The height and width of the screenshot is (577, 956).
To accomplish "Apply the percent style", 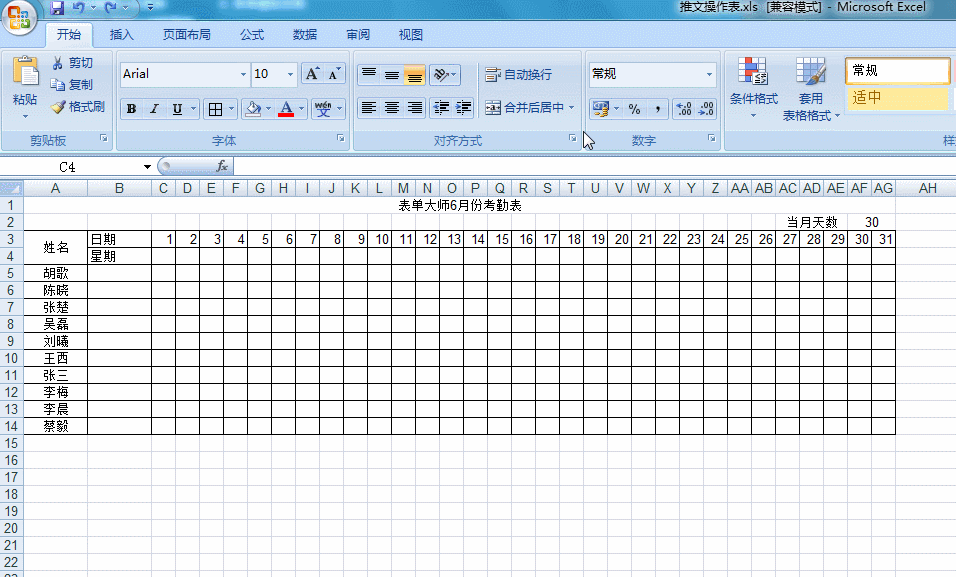I will 634,109.
